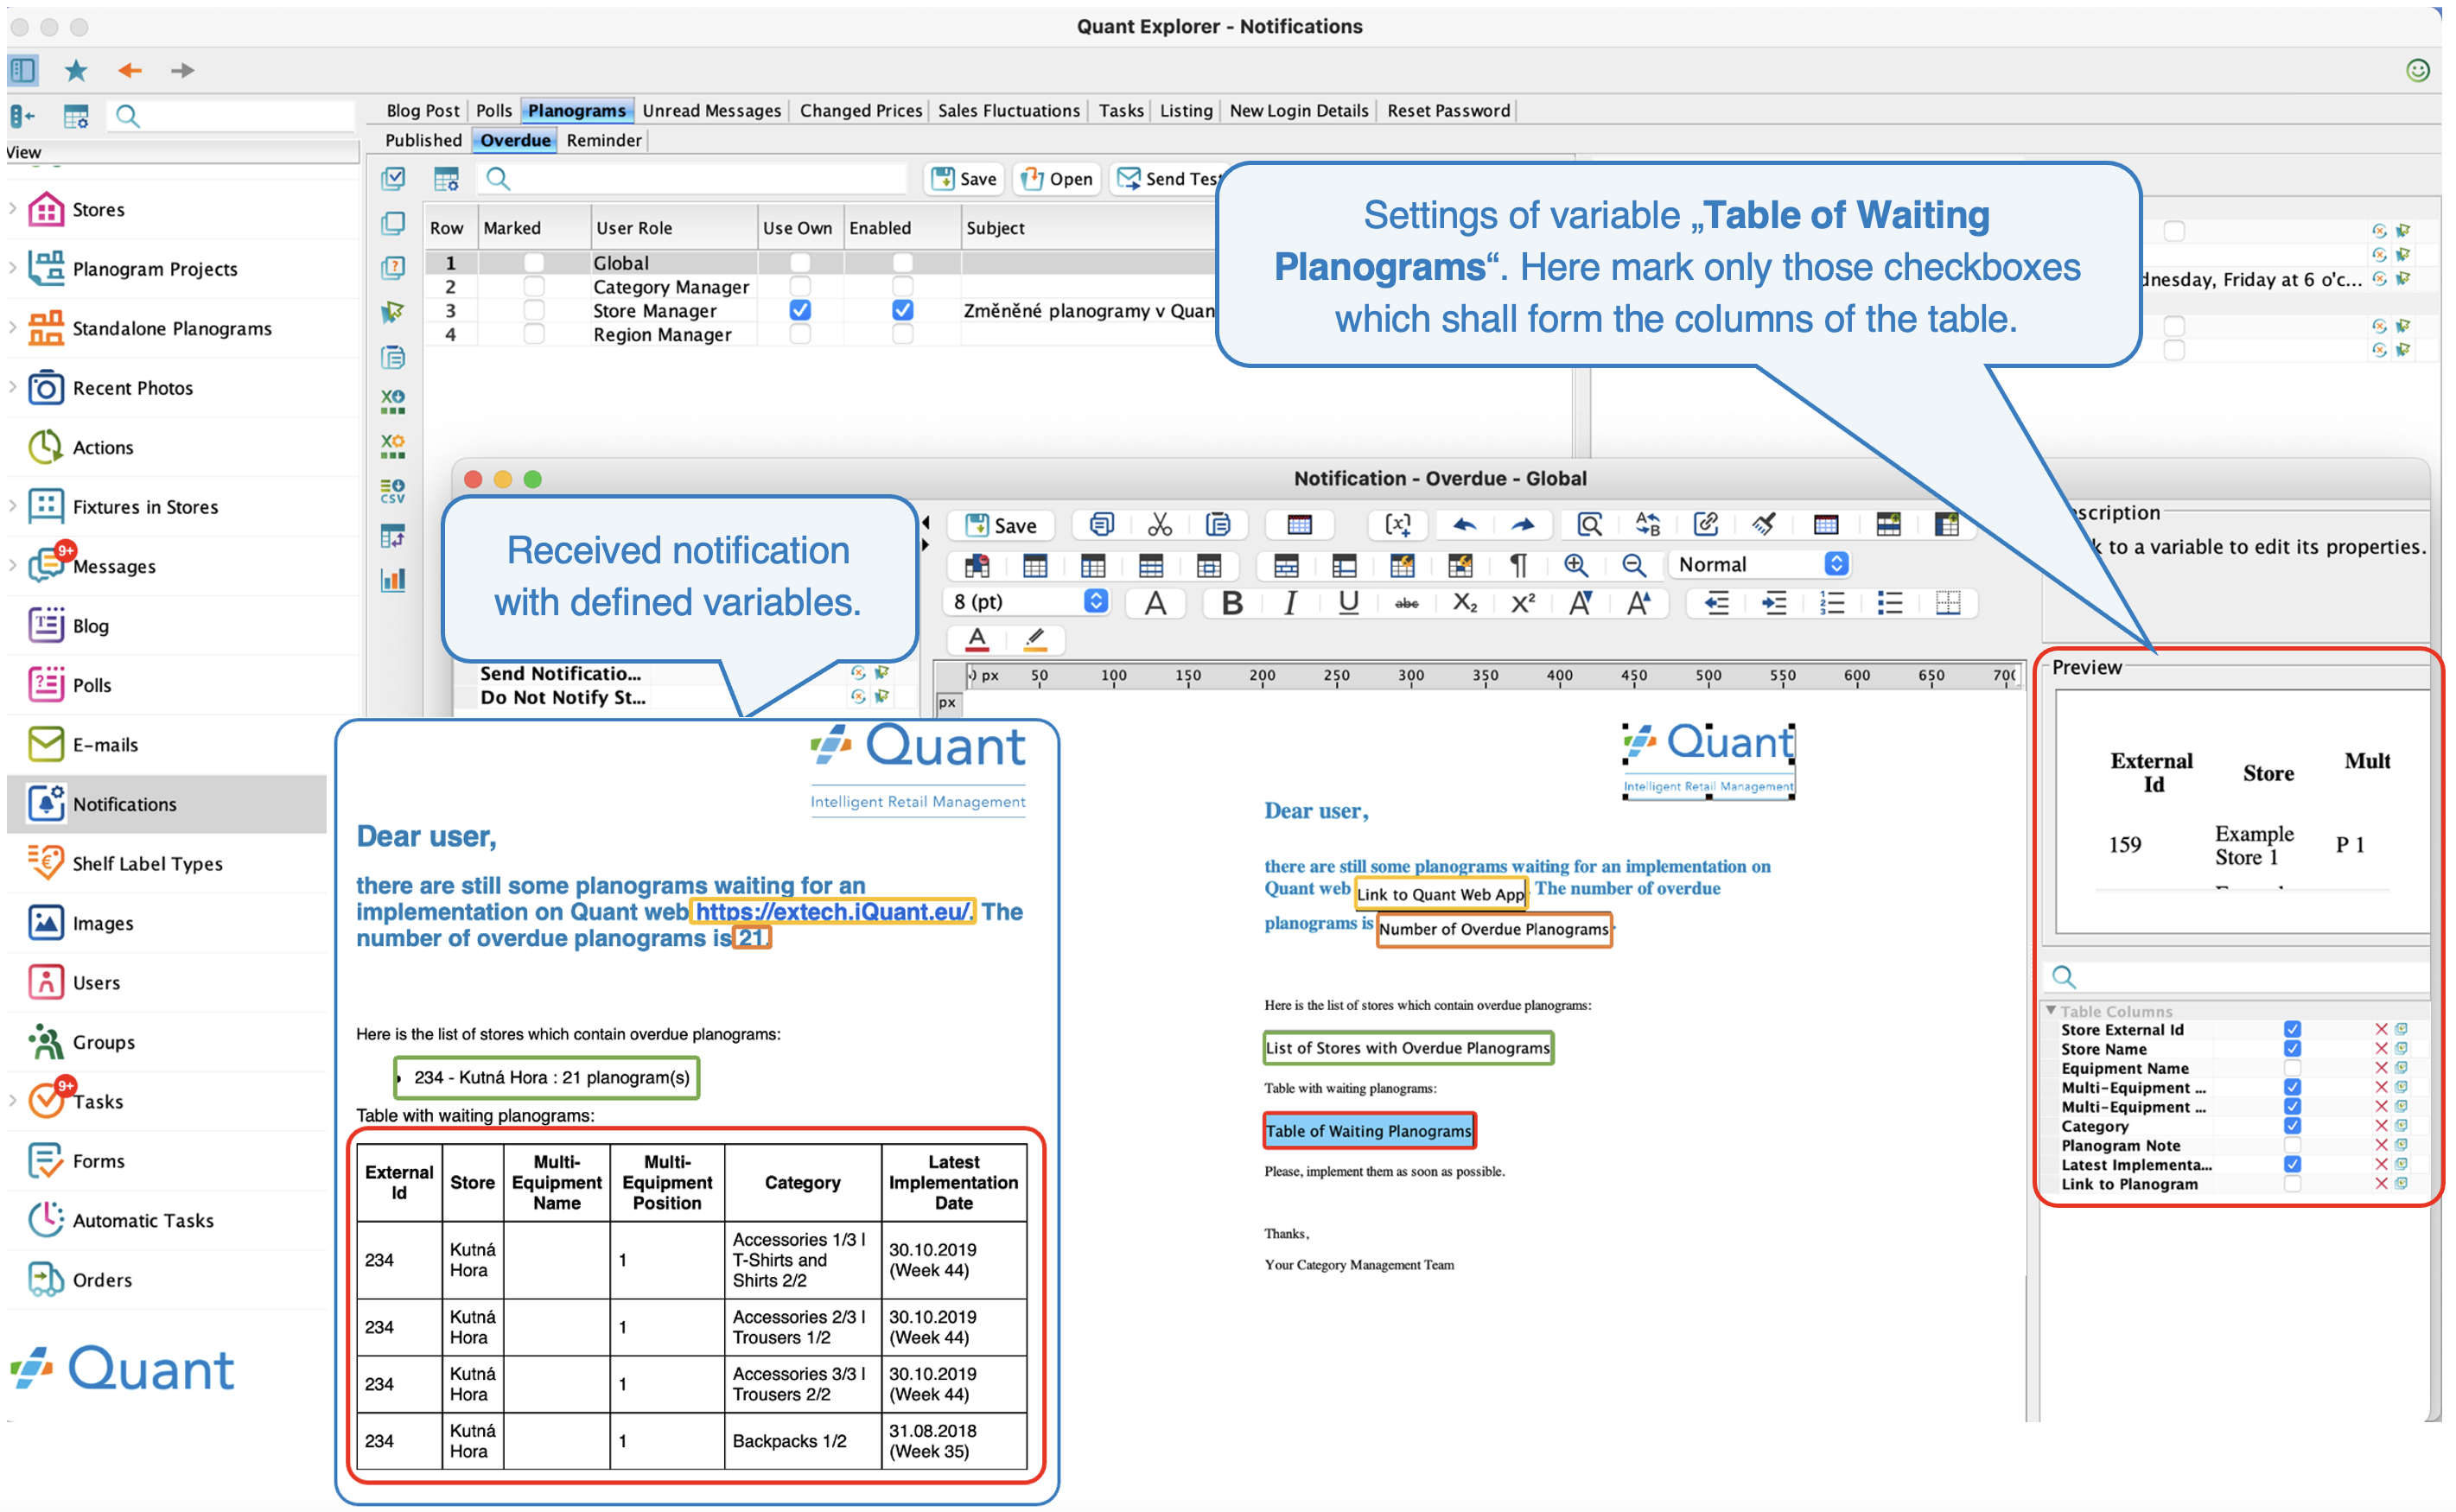
Task: Undo last change in the editor
Action: [1465, 525]
